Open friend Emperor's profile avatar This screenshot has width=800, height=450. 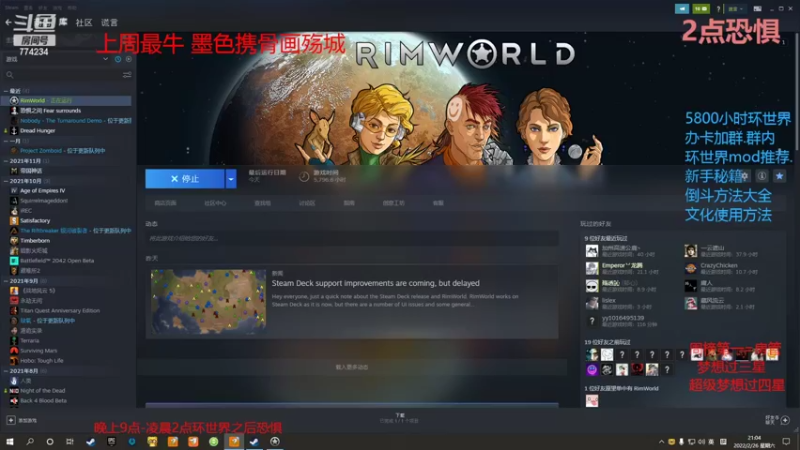592,268
